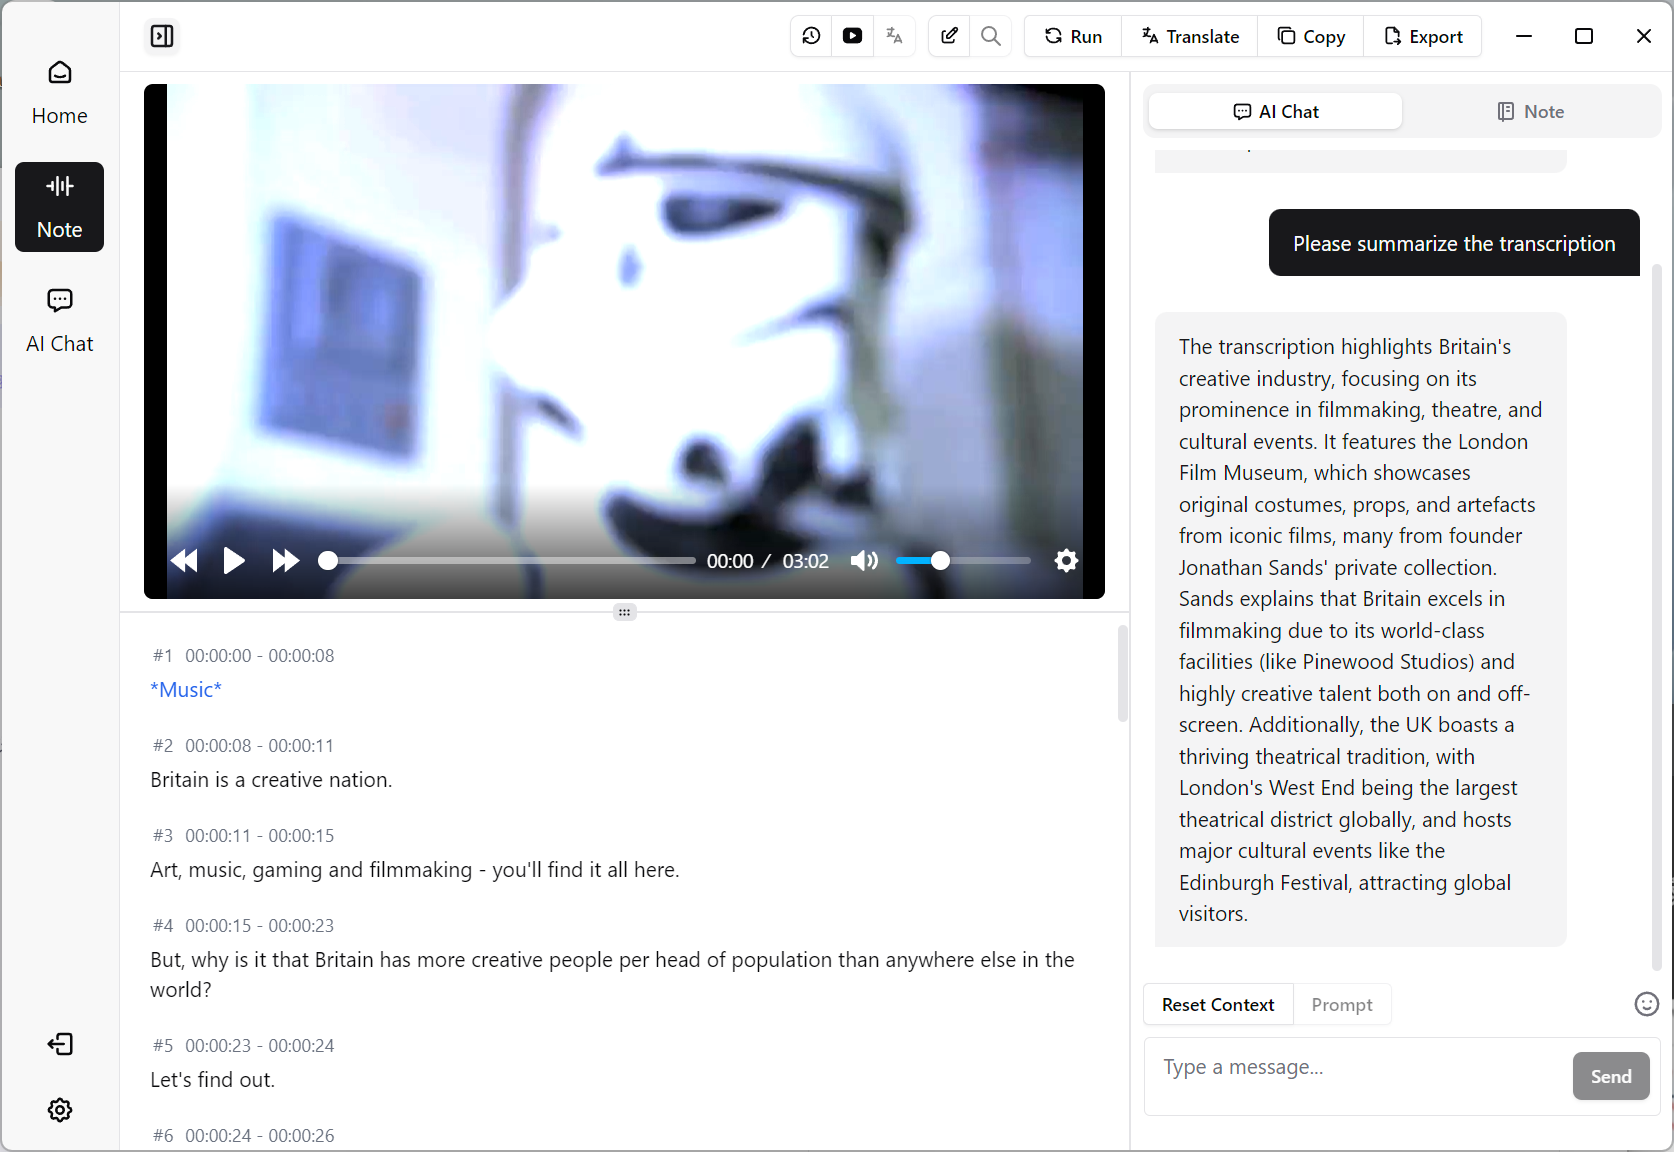Click the edit pencil icon
The image size is (1674, 1152).
click(x=949, y=36)
